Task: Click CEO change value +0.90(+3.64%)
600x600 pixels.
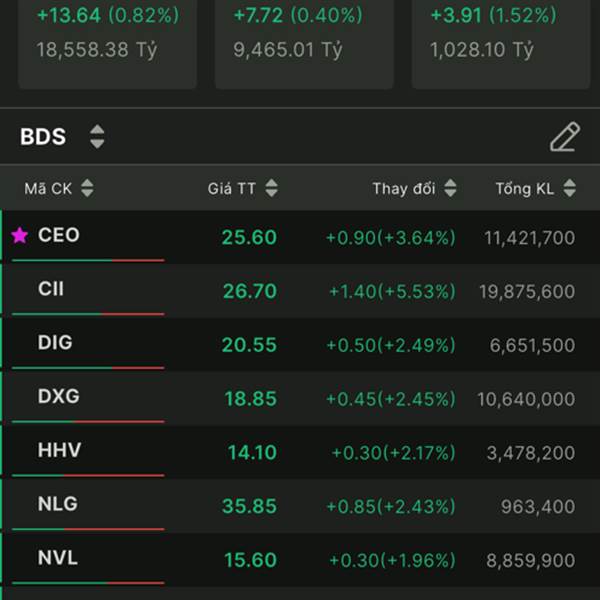Action: [390, 237]
